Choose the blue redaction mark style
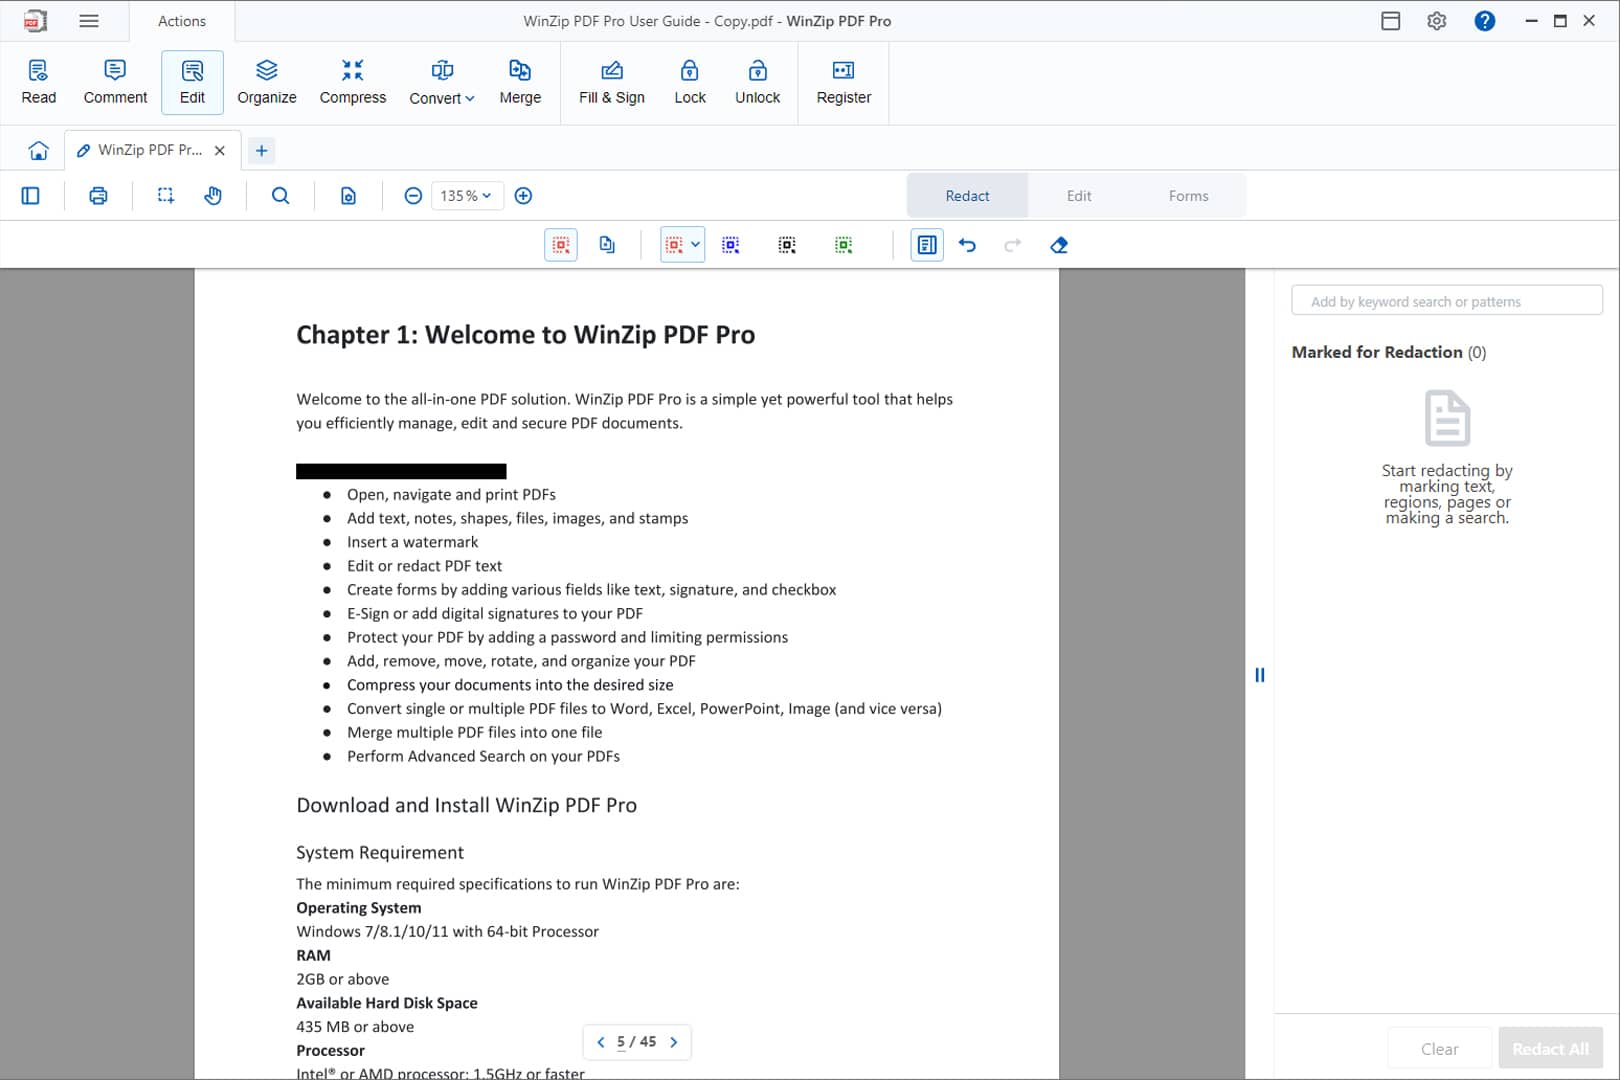This screenshot has width=1620, height=1080. [731, 245]
